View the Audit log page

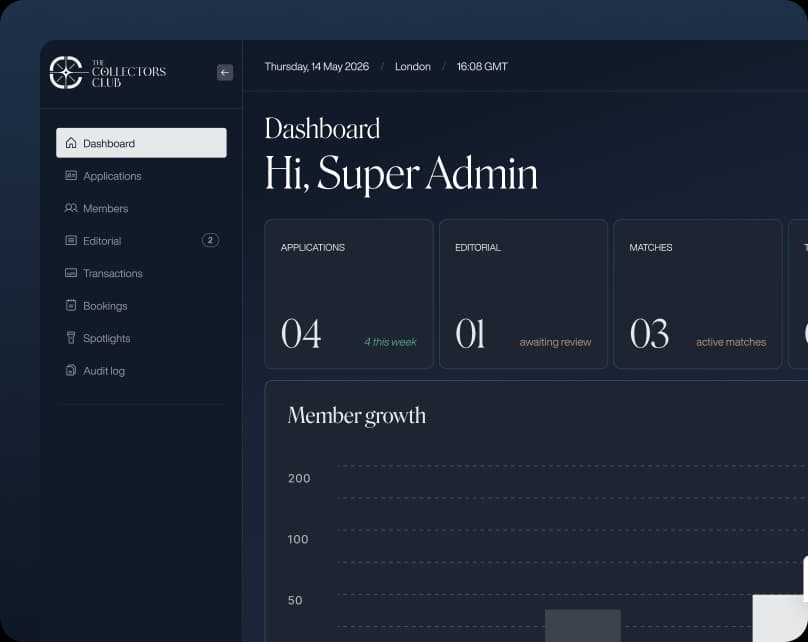pos(141,370)
